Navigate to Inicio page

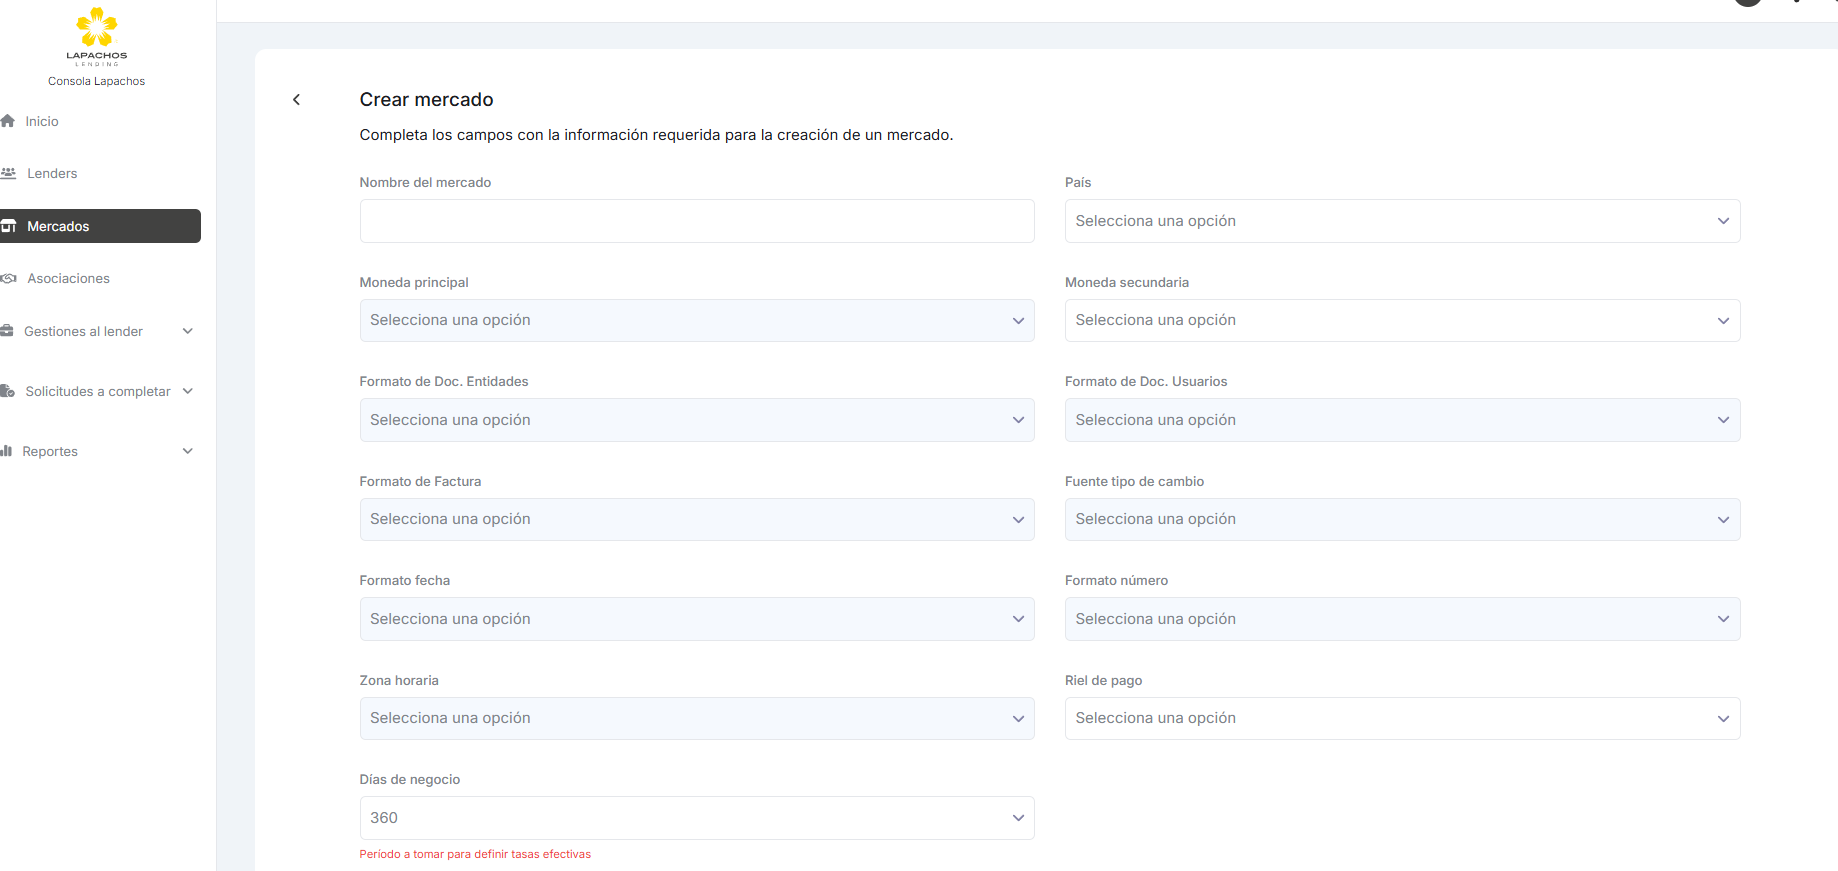pyautogui.click(x=42, y=121)
